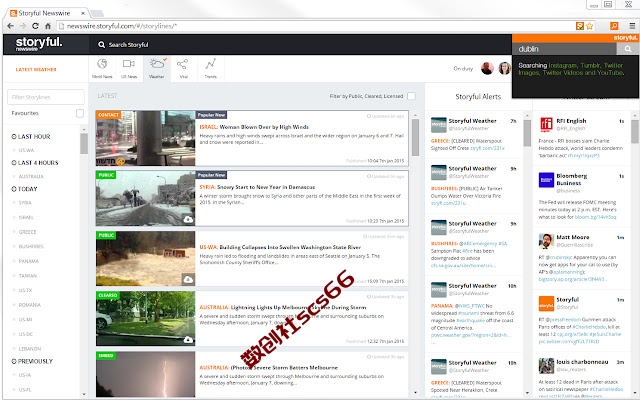
Task: Open Building Collapses Into Swollen Washington State River
Action: [290, 247]
